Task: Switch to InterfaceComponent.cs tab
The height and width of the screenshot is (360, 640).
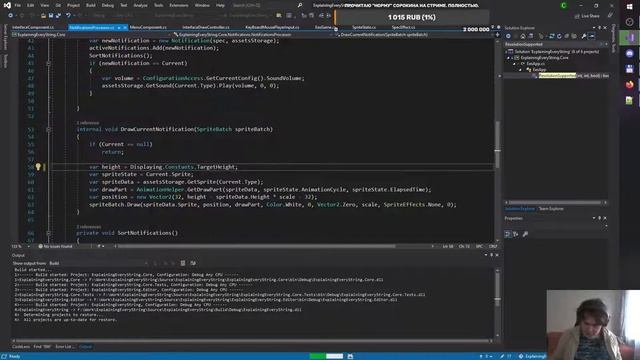Action: click(x=33, y=27)
